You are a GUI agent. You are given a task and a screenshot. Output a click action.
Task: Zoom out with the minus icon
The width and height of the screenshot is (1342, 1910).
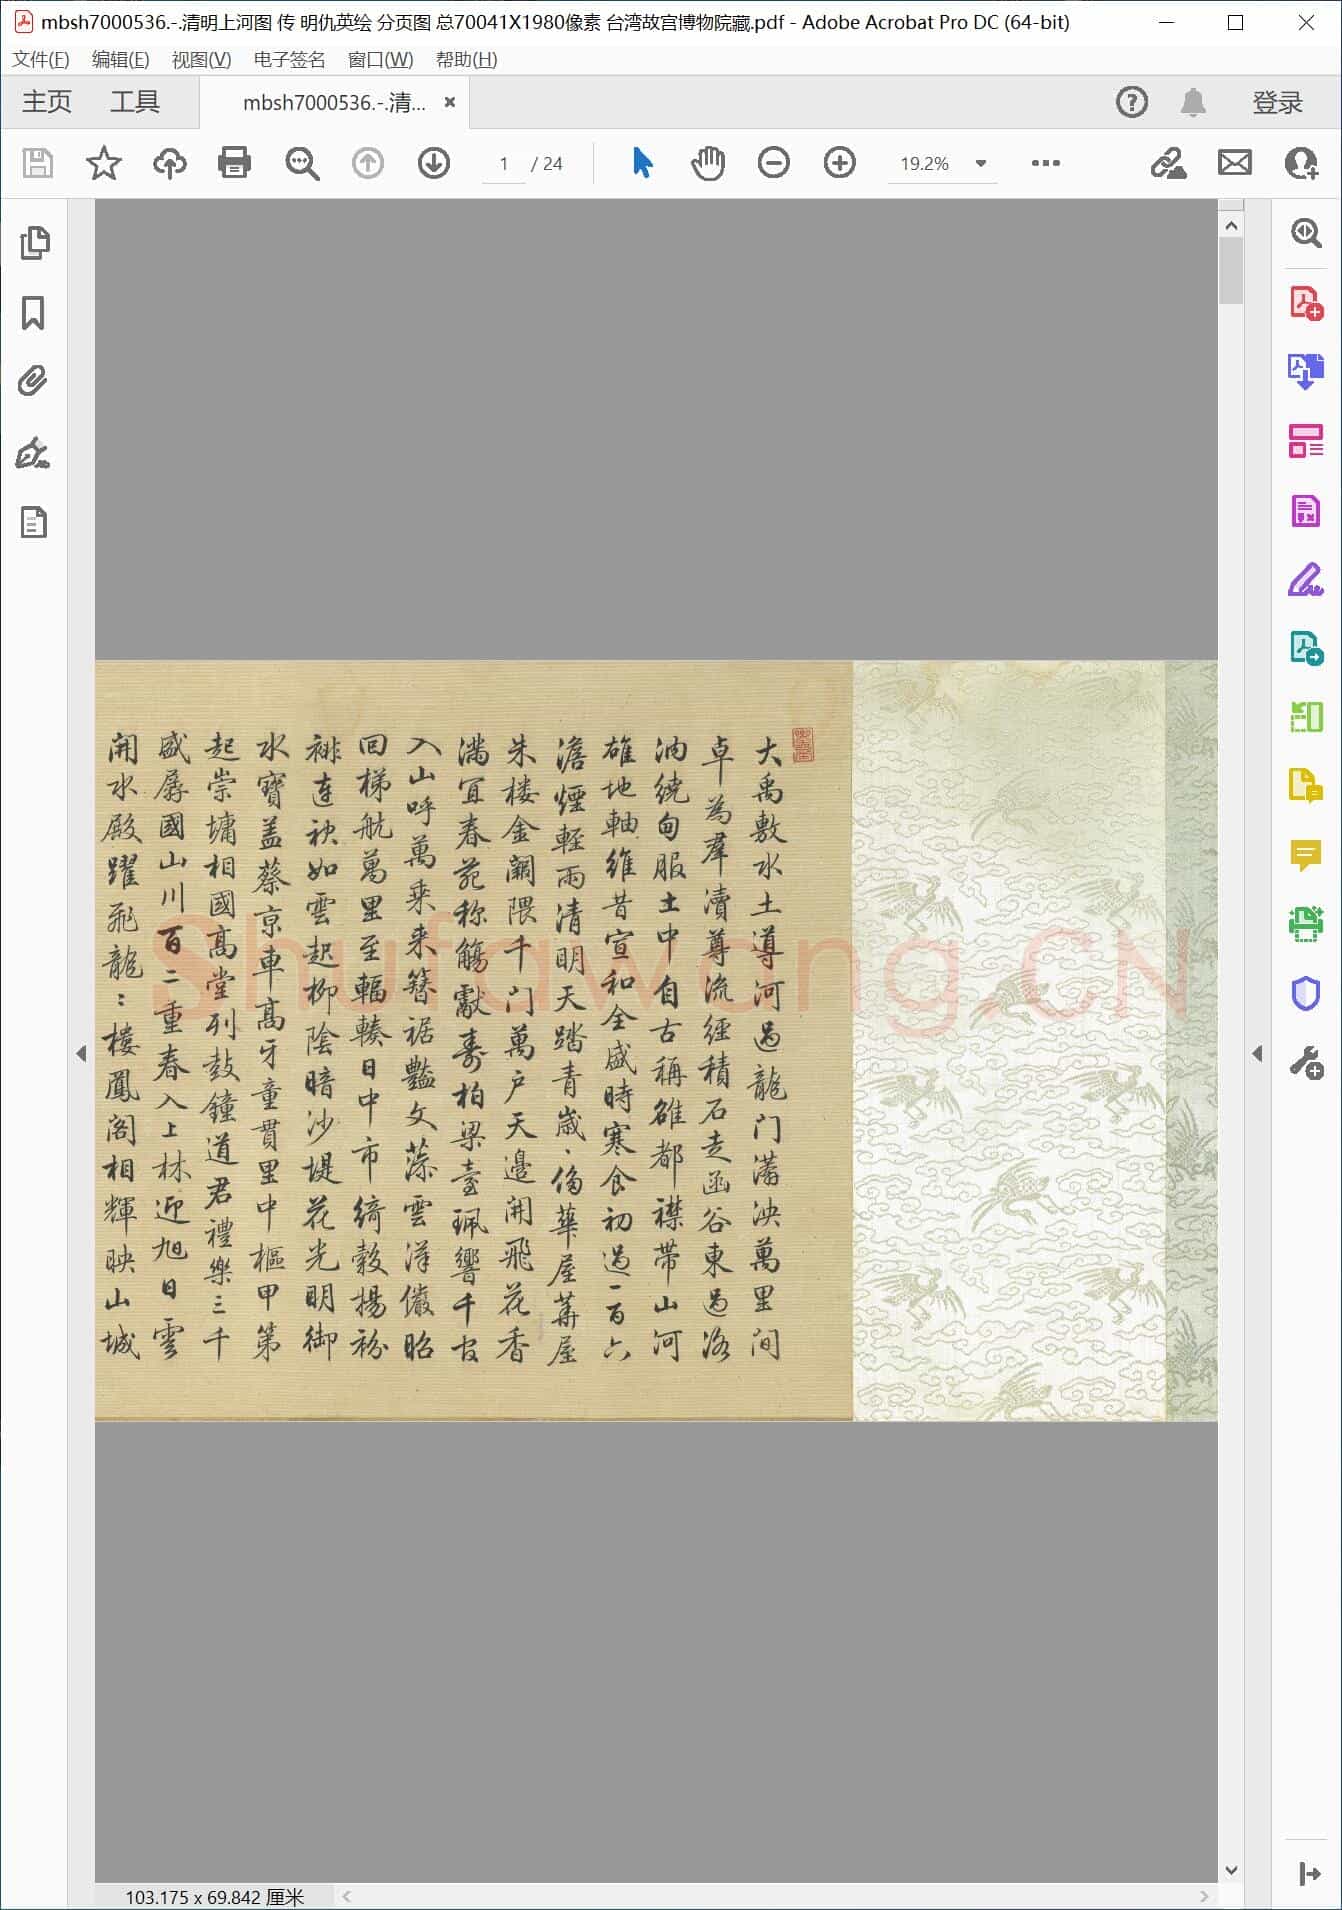tap(774, 163)
